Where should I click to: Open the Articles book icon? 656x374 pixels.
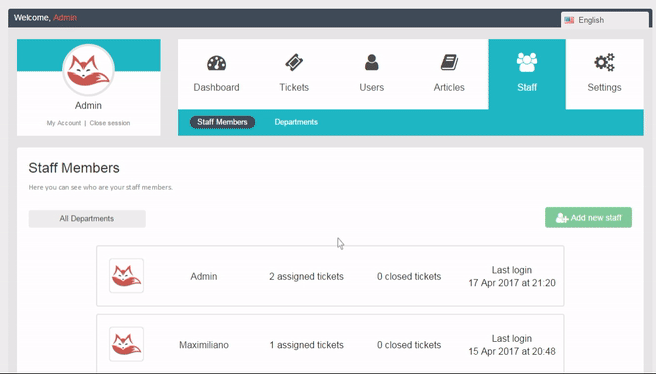pos(449,62)
